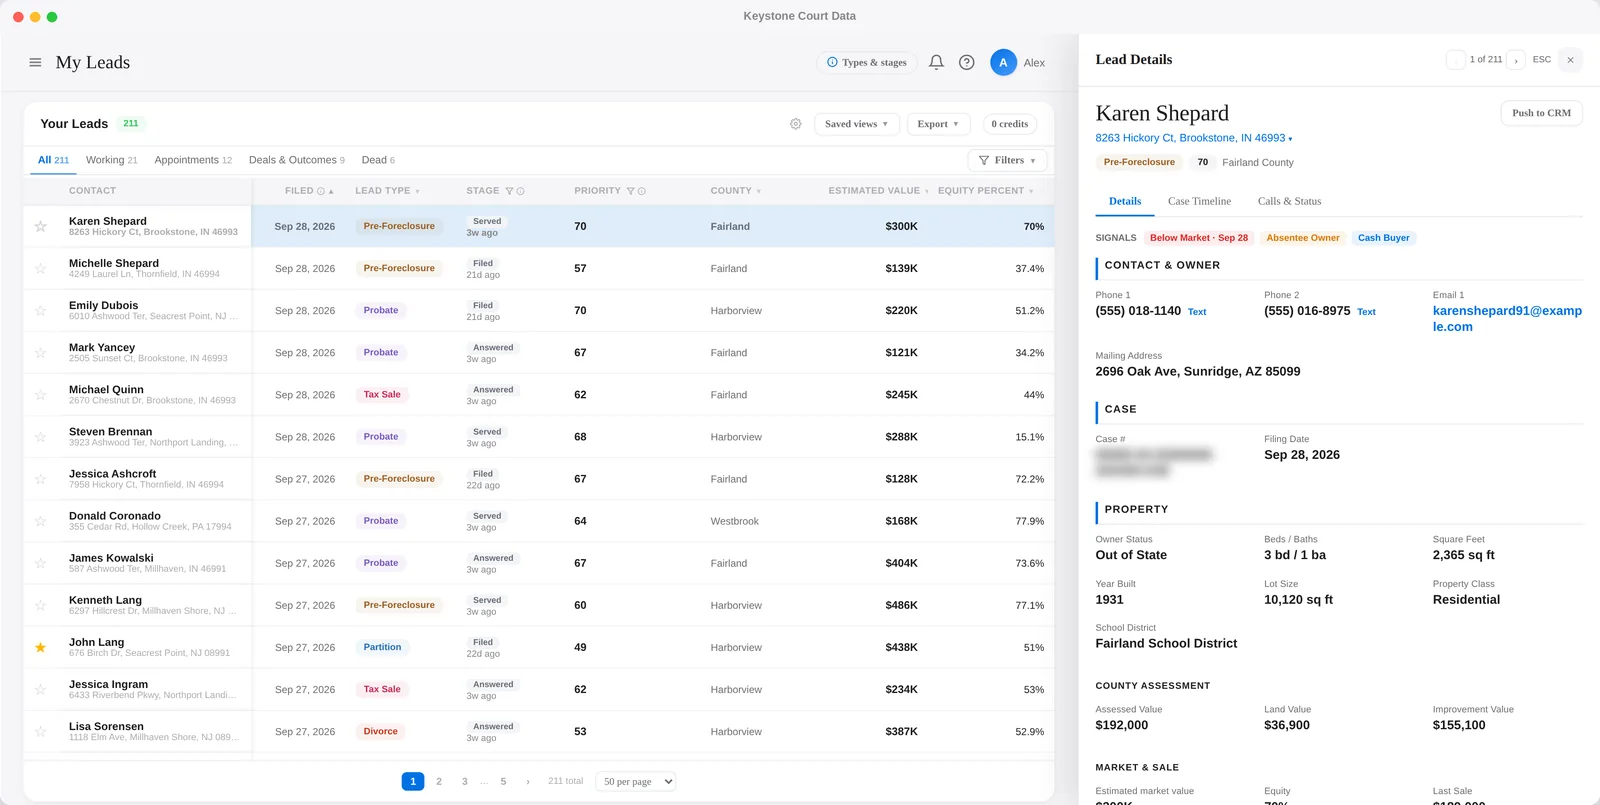Open the notifications bell
This screenshot has width=1600, height=805.
point(936,62)
